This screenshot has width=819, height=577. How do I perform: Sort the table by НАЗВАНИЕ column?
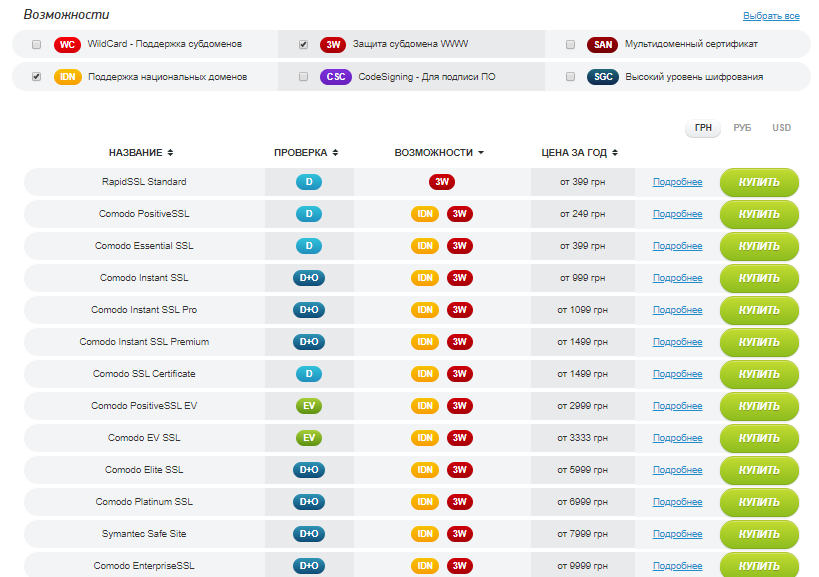pyautogui.click(x=141, y=152)
